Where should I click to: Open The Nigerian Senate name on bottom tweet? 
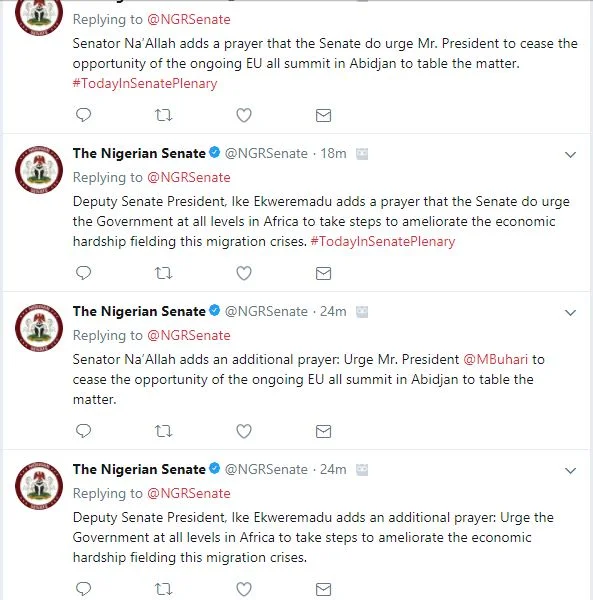[x=139, y=469]
